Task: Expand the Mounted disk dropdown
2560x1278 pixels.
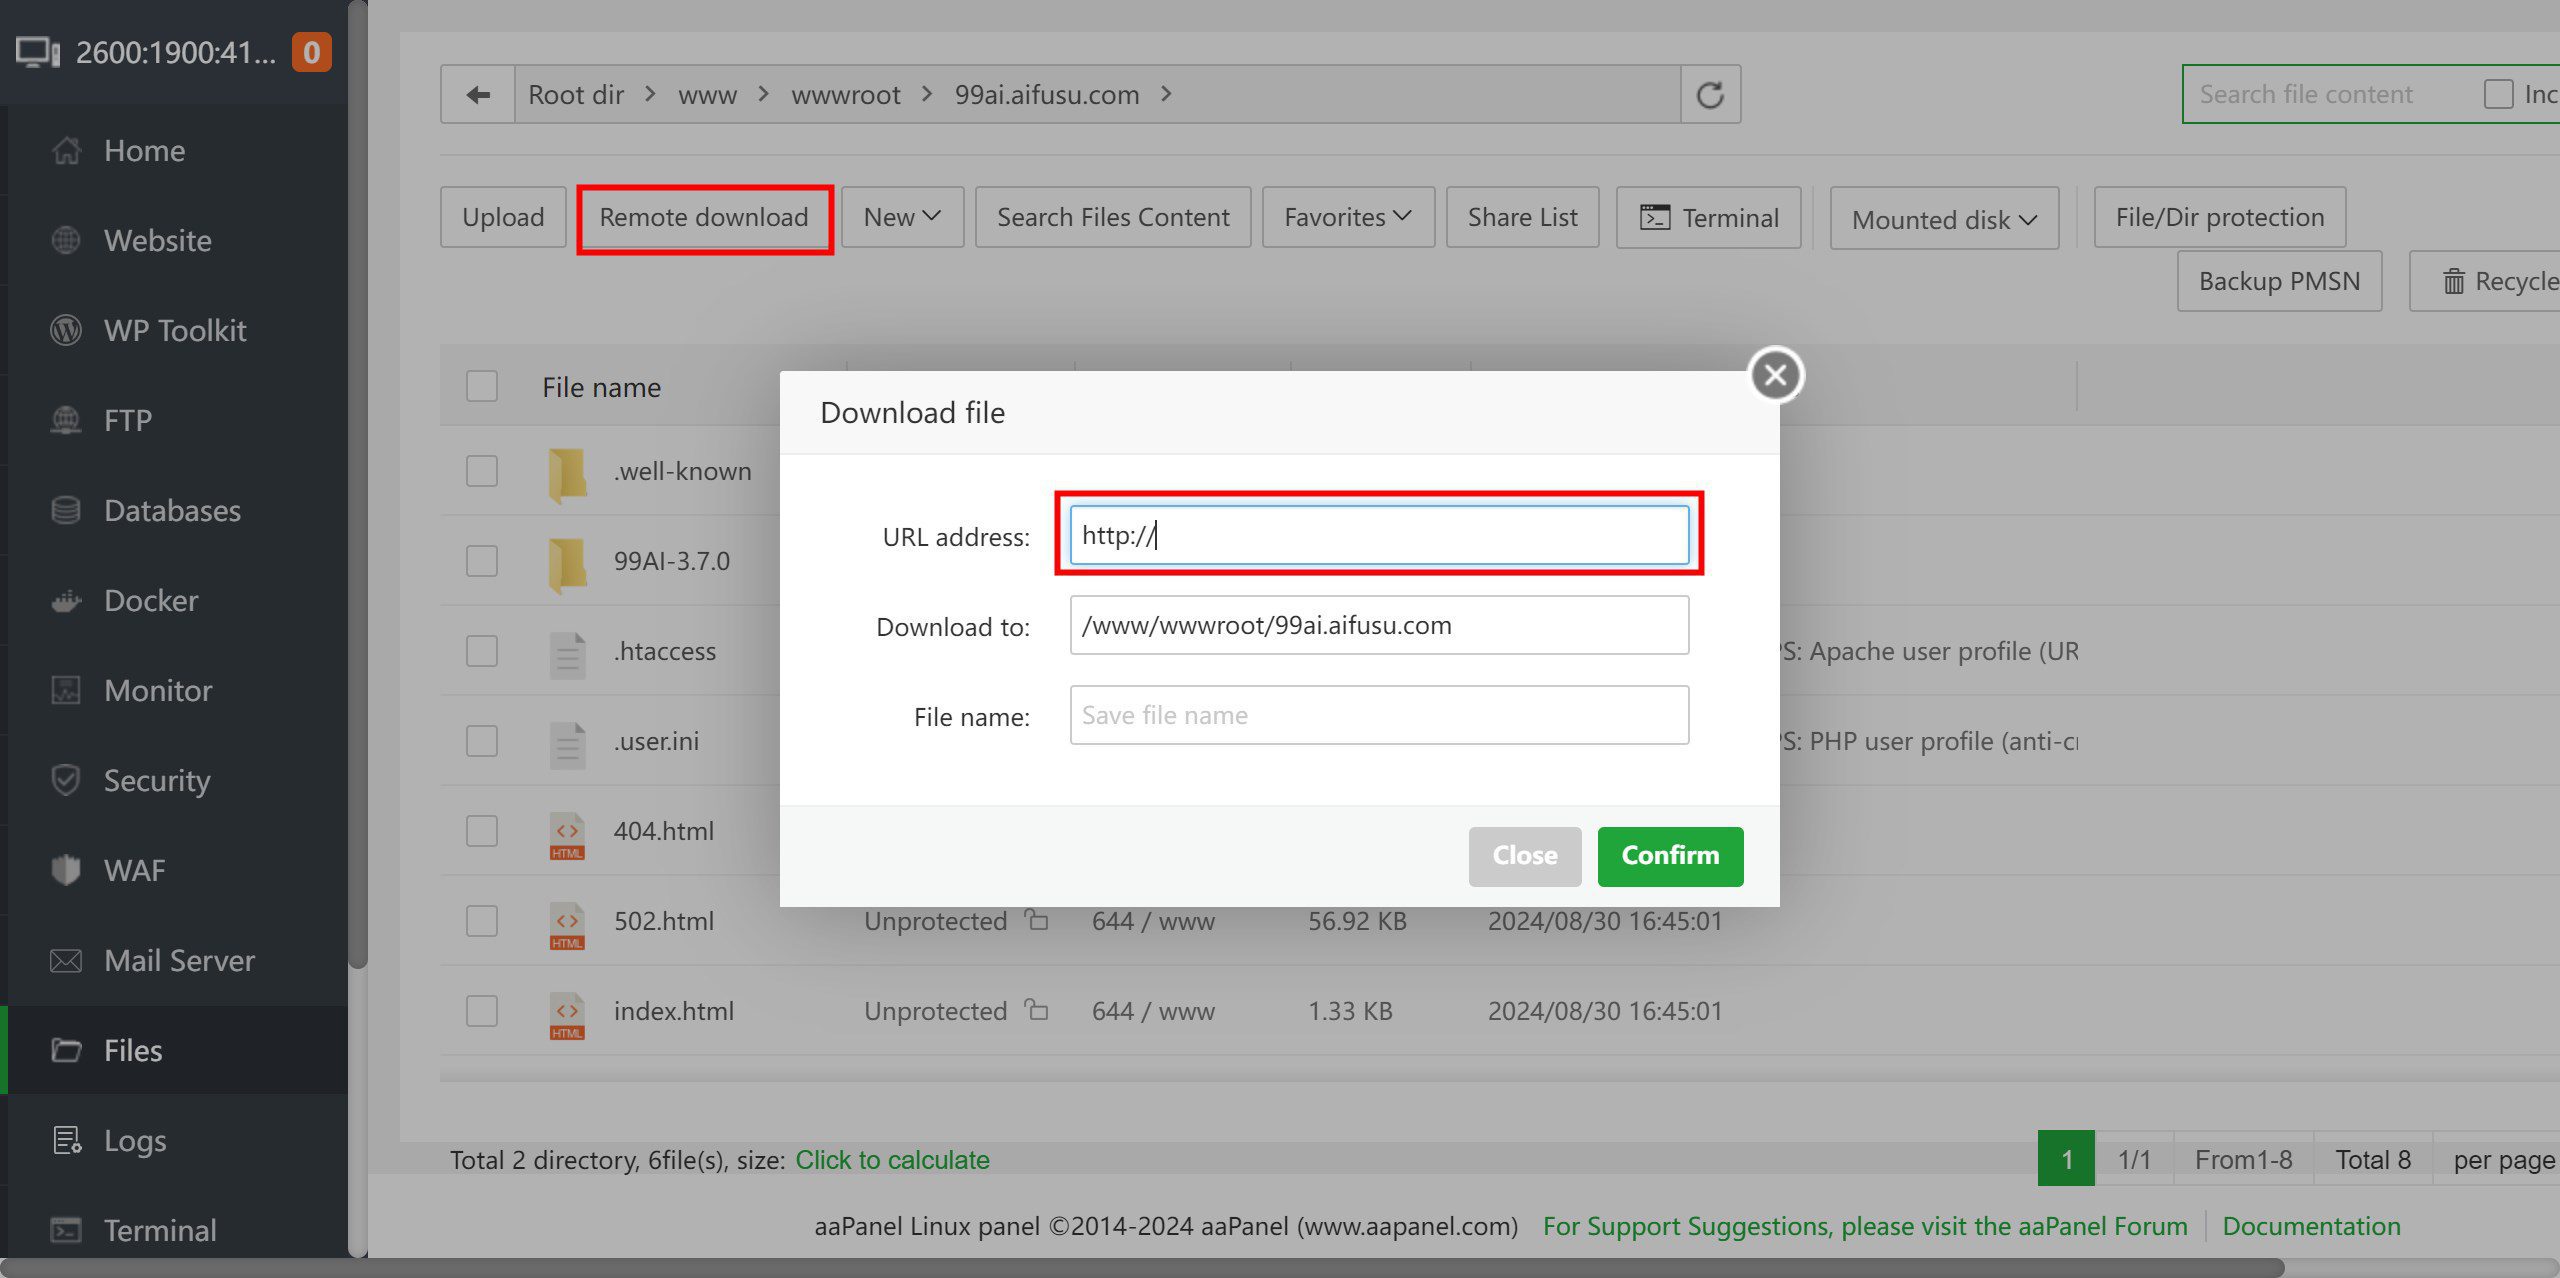Action: [1944, 219]
